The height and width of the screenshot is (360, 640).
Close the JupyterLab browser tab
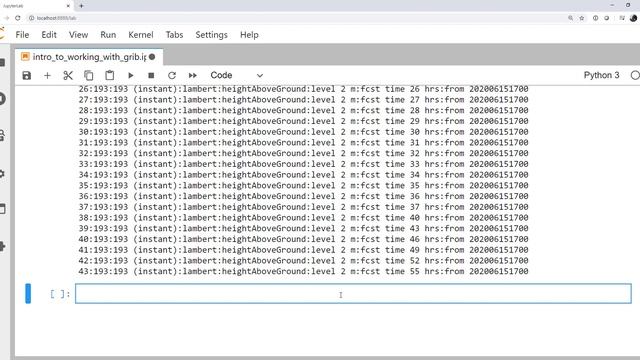tap(68, 6)
